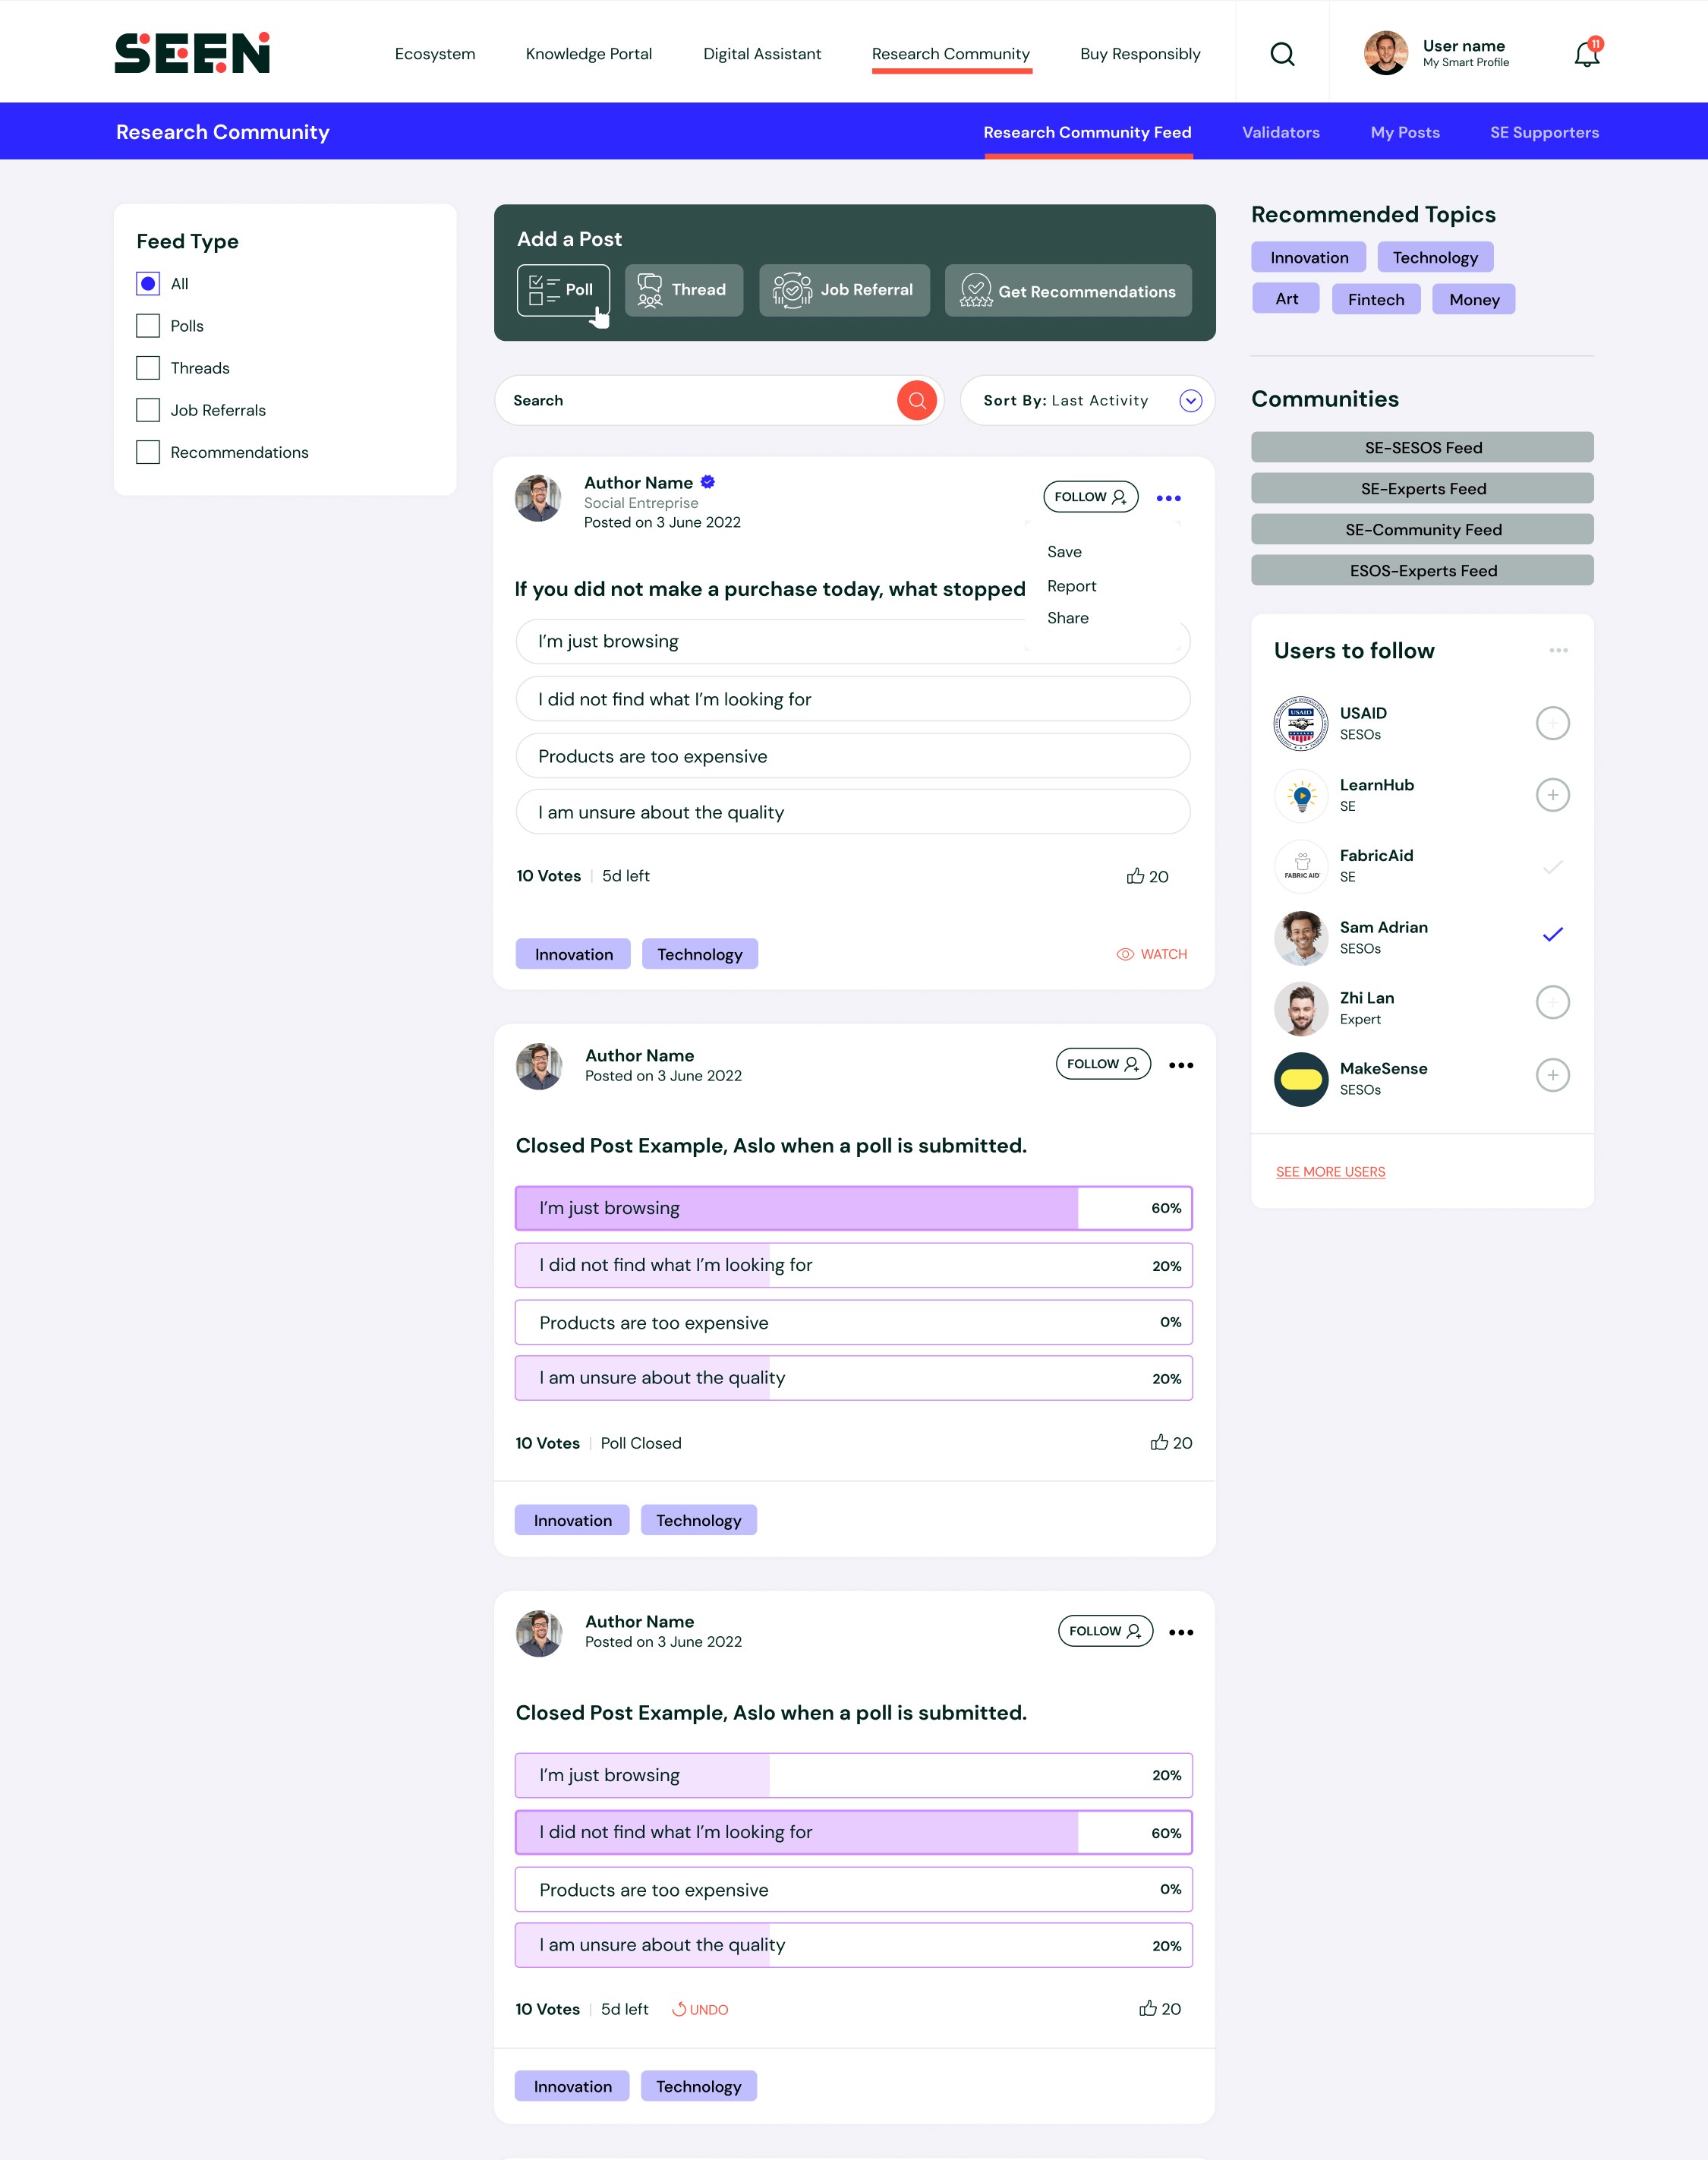Enable the Threads feed type filter
This screenshot has height=2160, width=1708.
pos(148,368)
